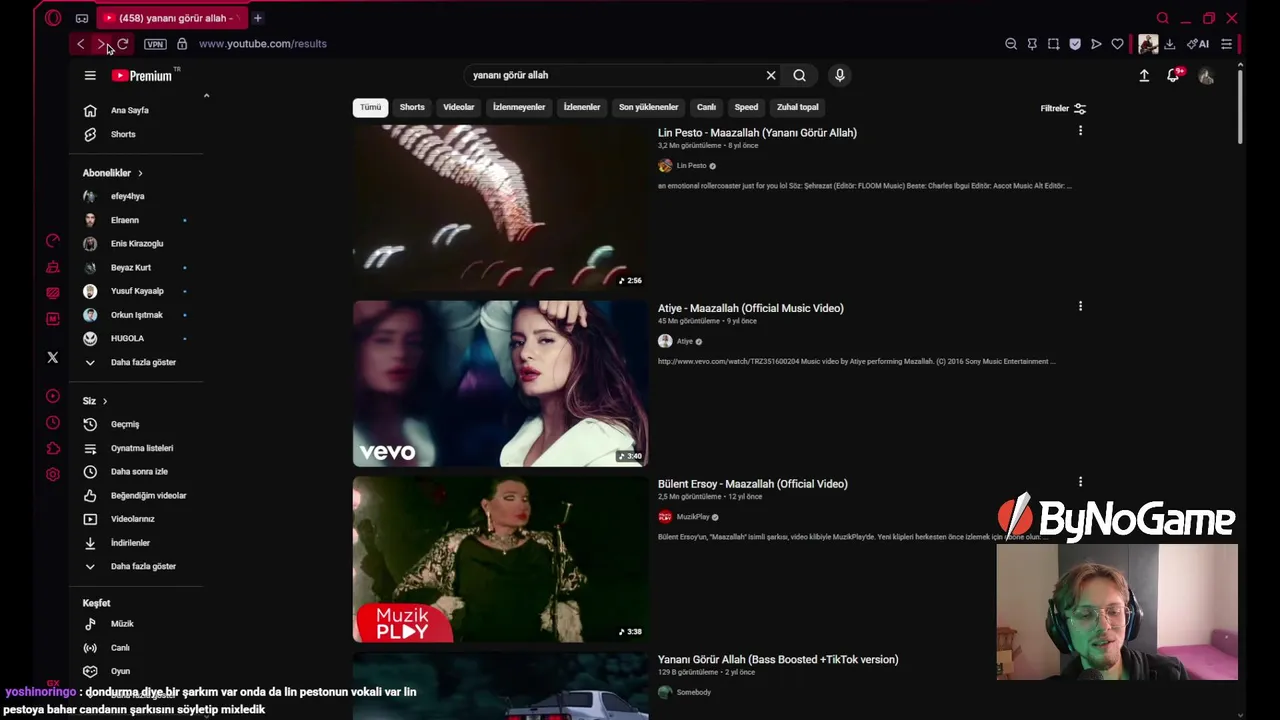
Task: Open Daha sonra izle list
Action: coord(137,471)
